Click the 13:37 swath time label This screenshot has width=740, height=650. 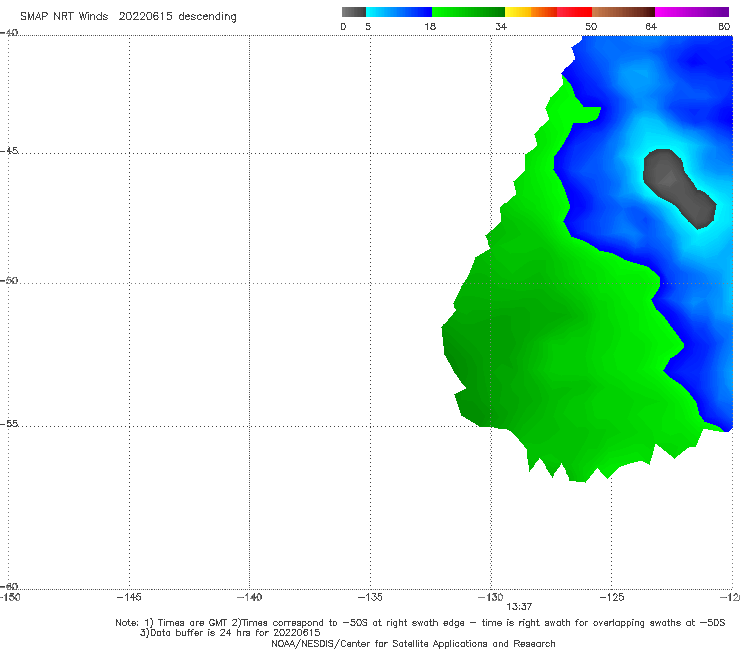coord(519,607)
